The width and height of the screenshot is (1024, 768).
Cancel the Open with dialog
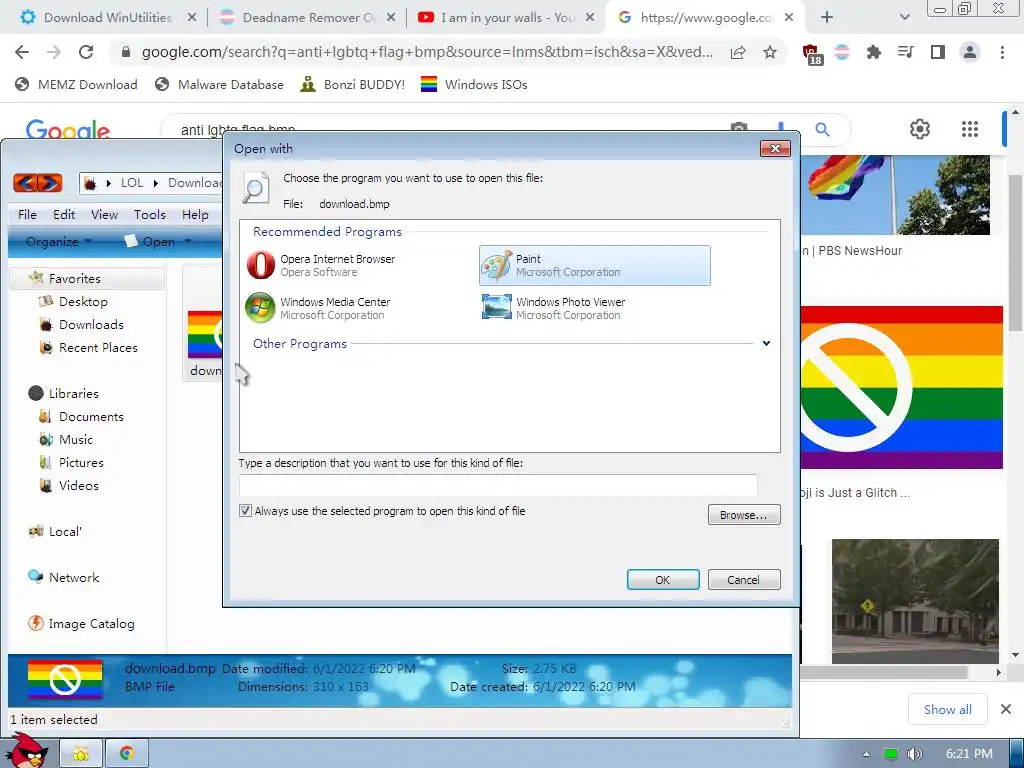(744, 579)
